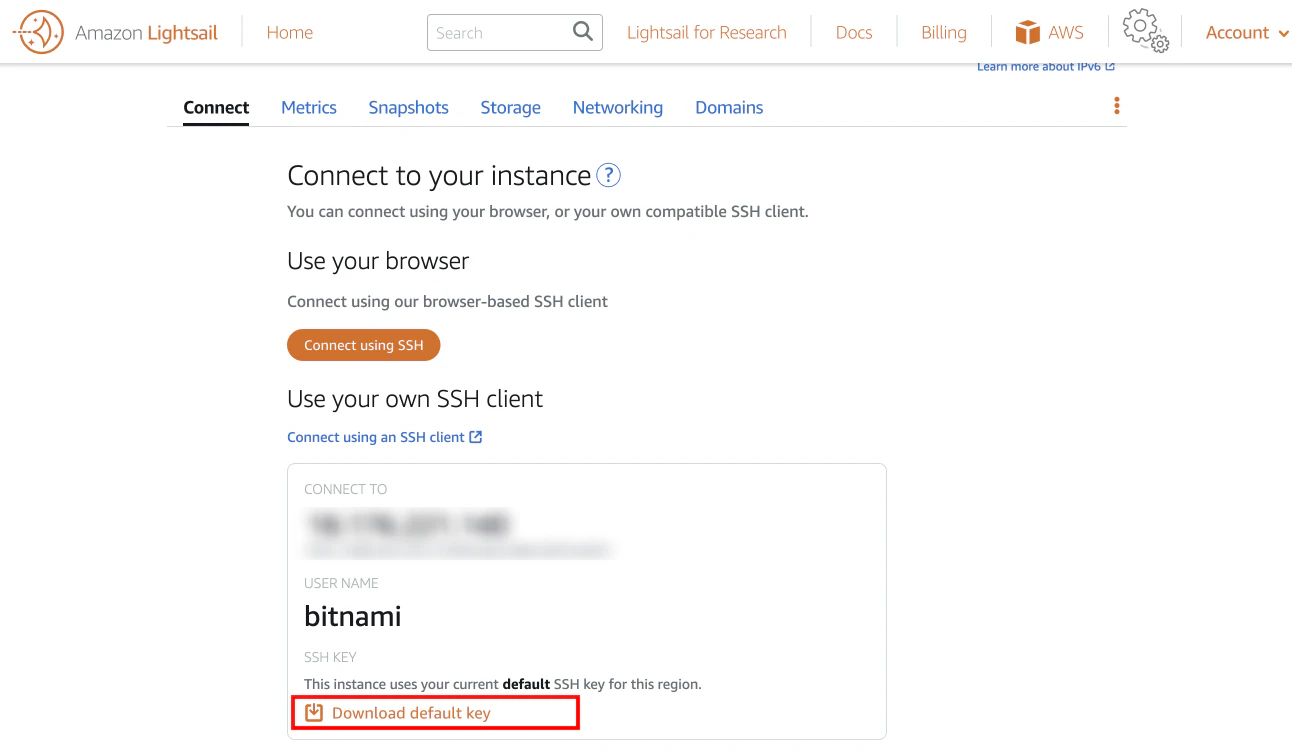Click the Use your own SSH client heading
The image size is (1292, 753).
[415, 399]
